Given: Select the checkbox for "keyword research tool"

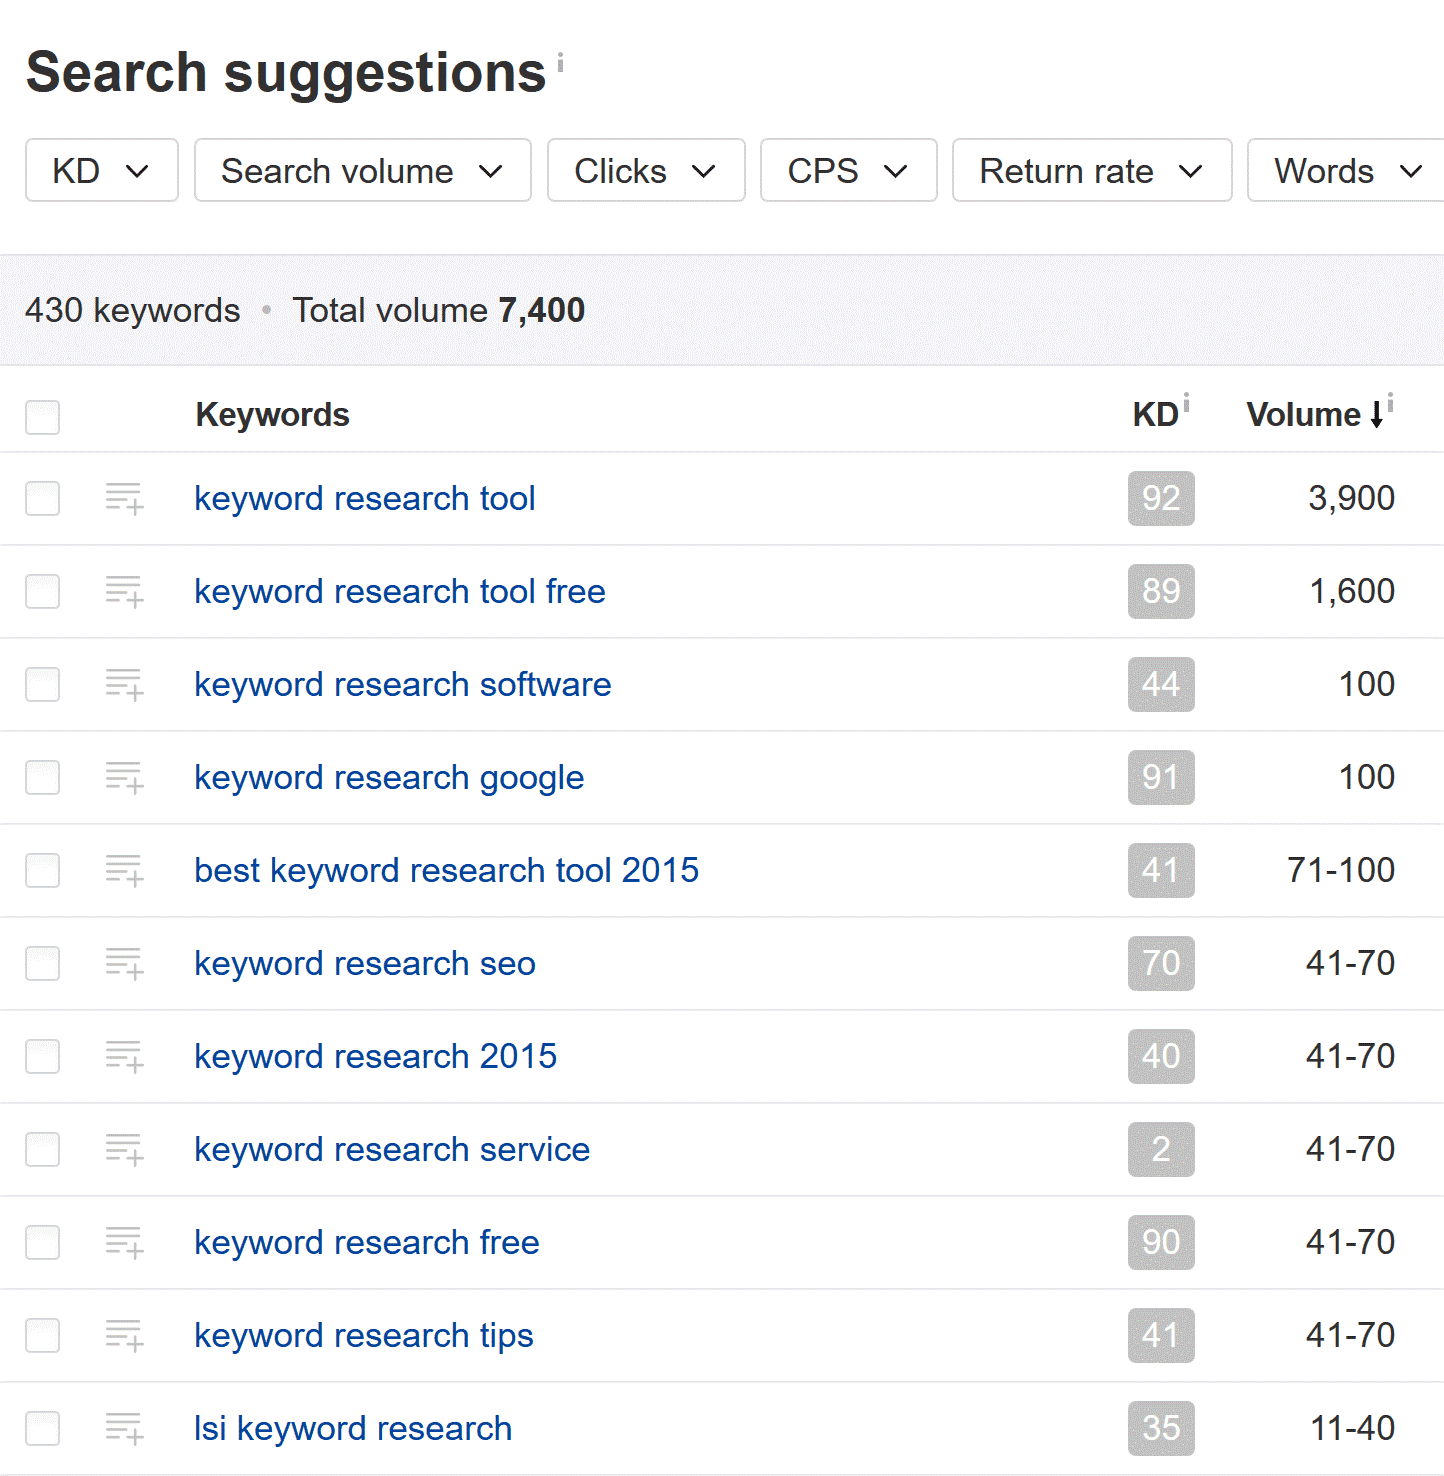Looking at the screenshot, I should coord(42,499).
